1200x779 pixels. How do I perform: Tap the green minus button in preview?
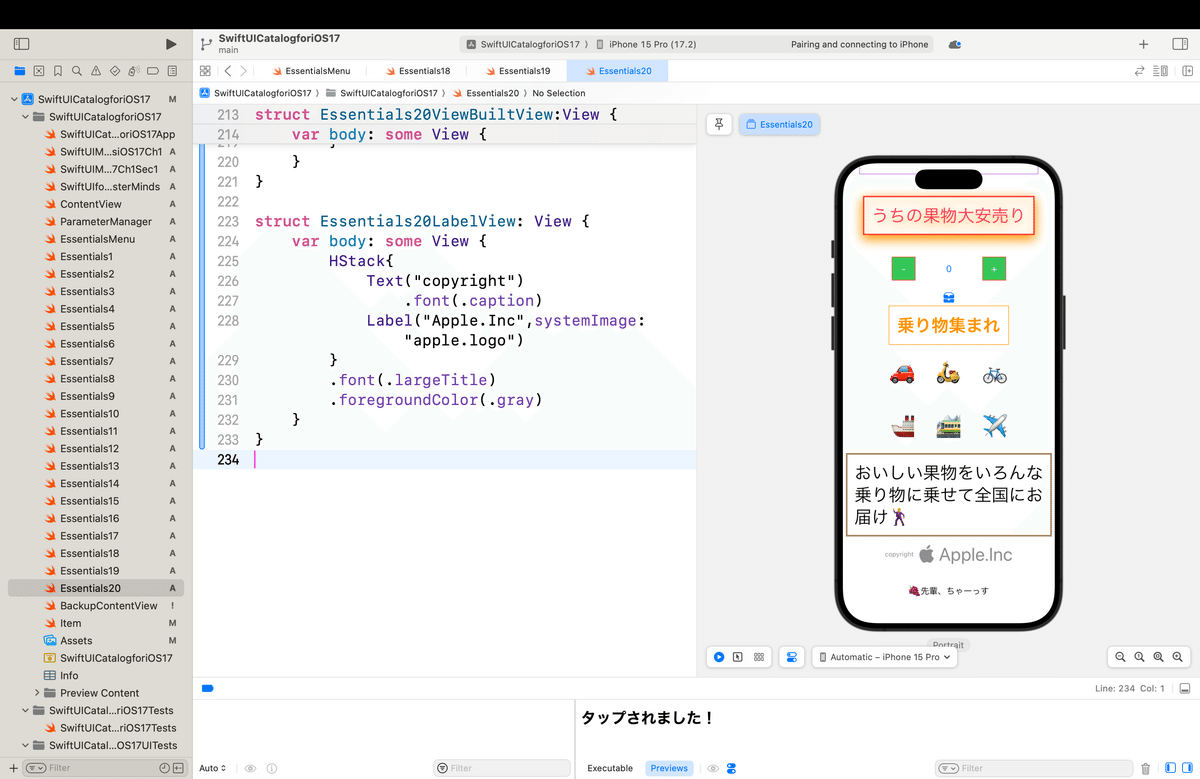[903, 269]
